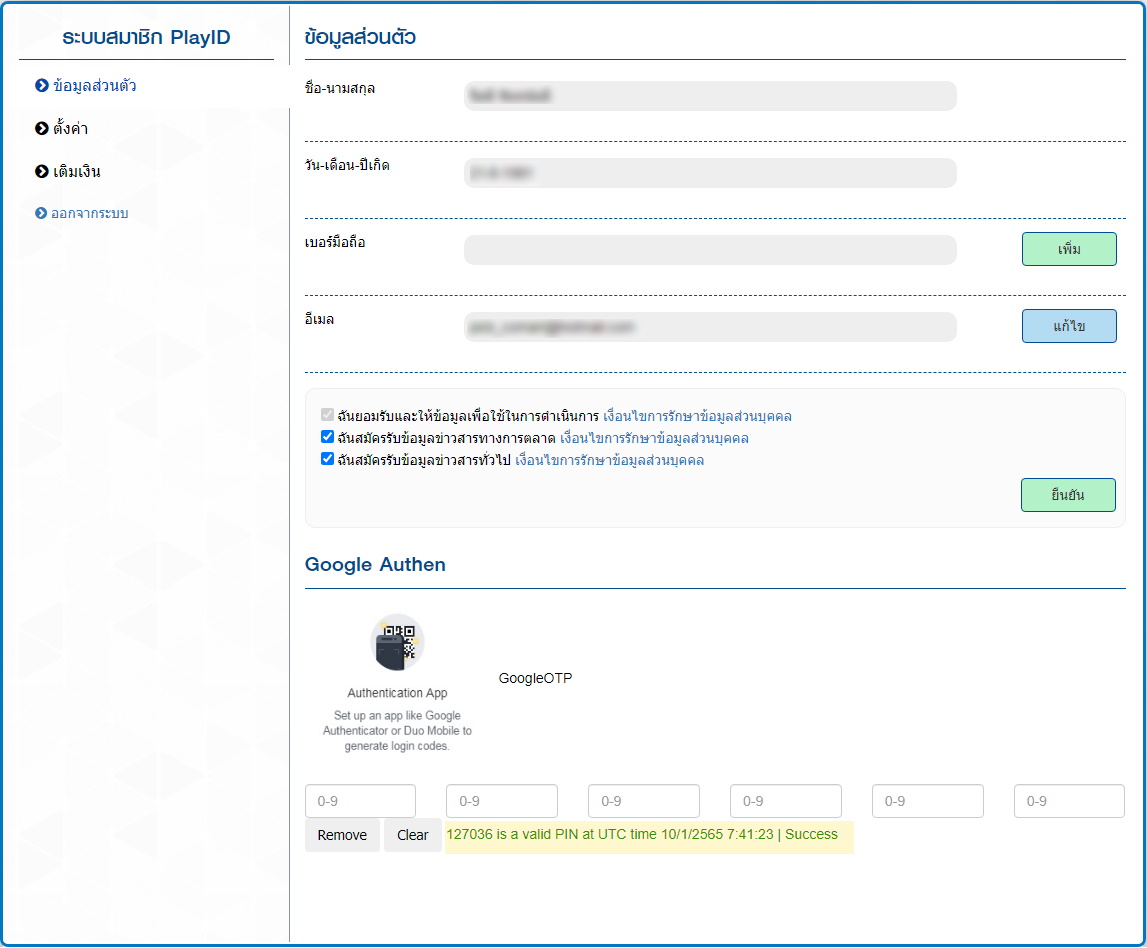The height and width of the screenshot is (948, 1147).
Task: Click the mobile number เบอร์มือถือ field
Action: click(x=710, y=250)
